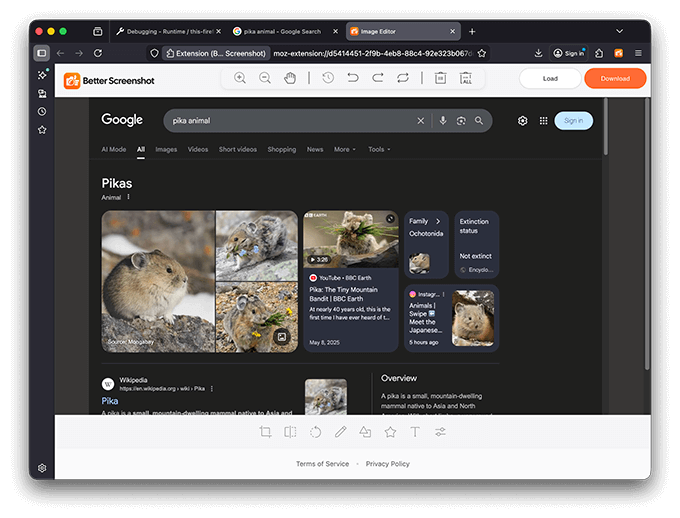Open the Shapes tool
This screenshot has height=518, width=680.
tap(365, 432)
